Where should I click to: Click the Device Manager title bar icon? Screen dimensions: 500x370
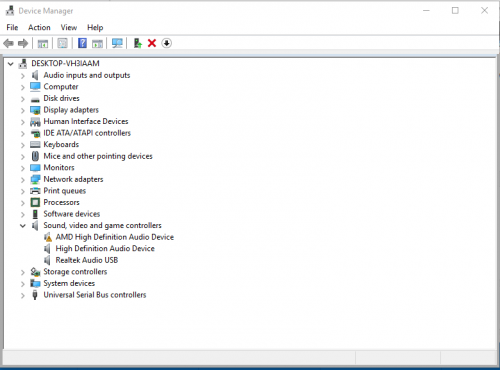pos(10,11)
